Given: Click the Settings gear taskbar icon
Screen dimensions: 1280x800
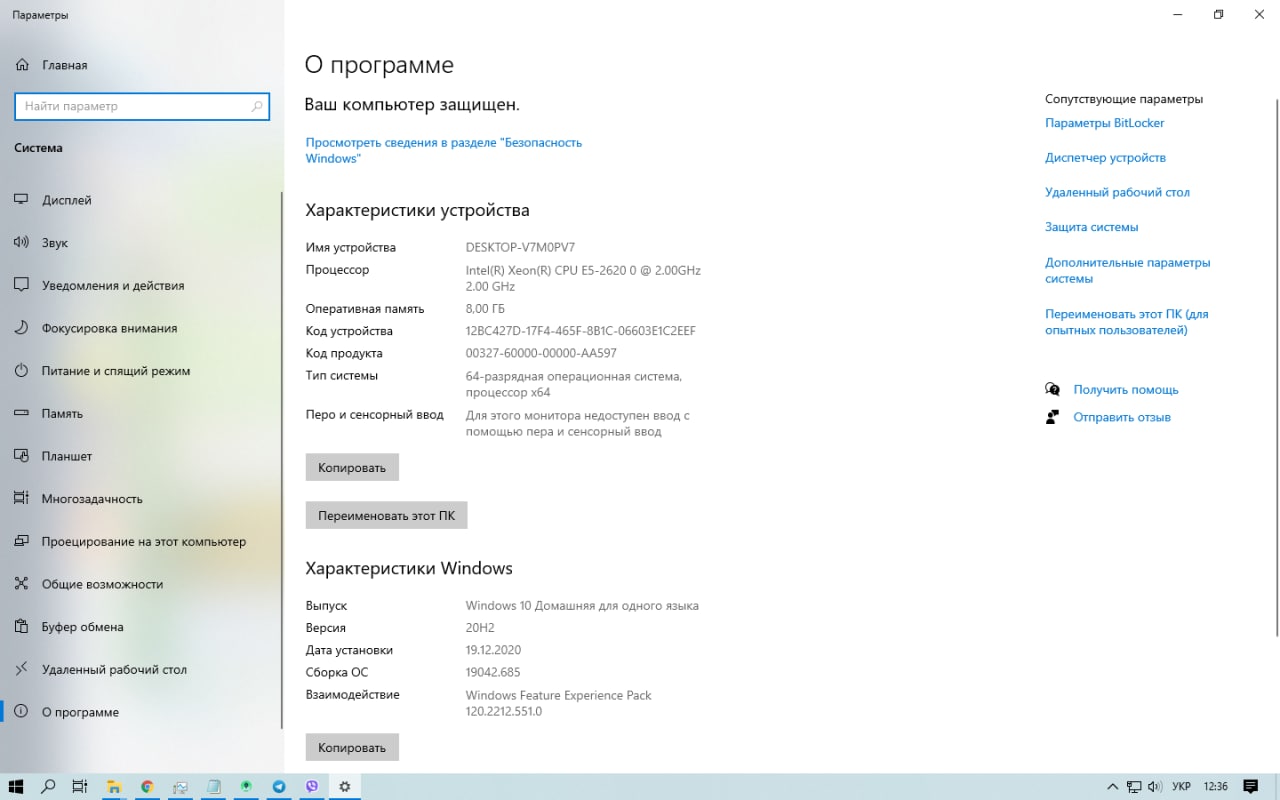Looking at the screenshot, I should click(345, 786).
